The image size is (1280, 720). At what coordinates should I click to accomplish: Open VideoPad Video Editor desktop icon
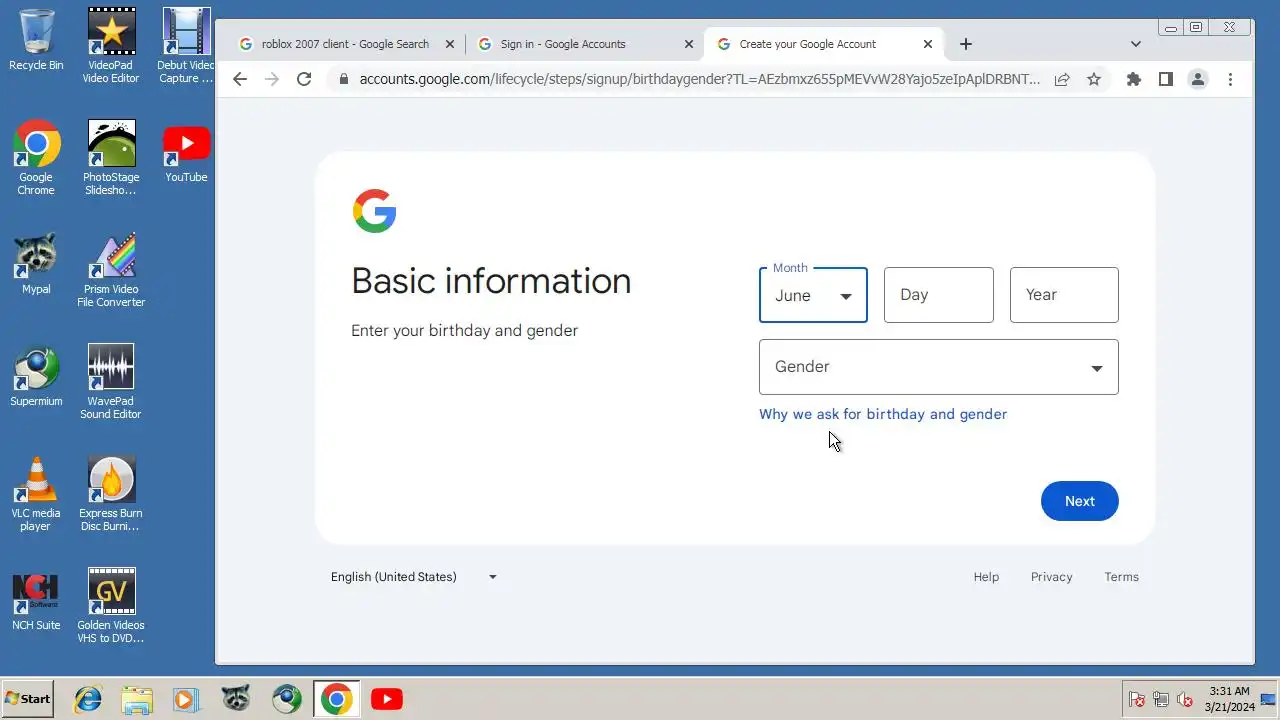(x=111, y=46)
